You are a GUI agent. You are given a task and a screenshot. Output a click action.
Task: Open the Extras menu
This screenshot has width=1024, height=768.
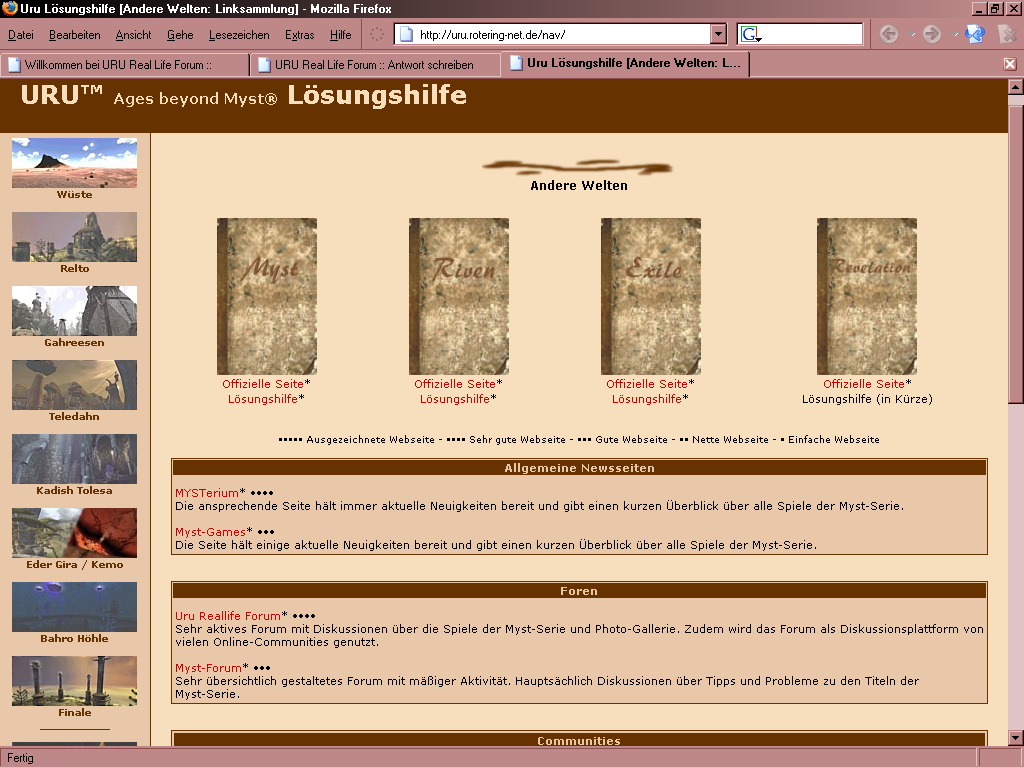pos(299,35)
